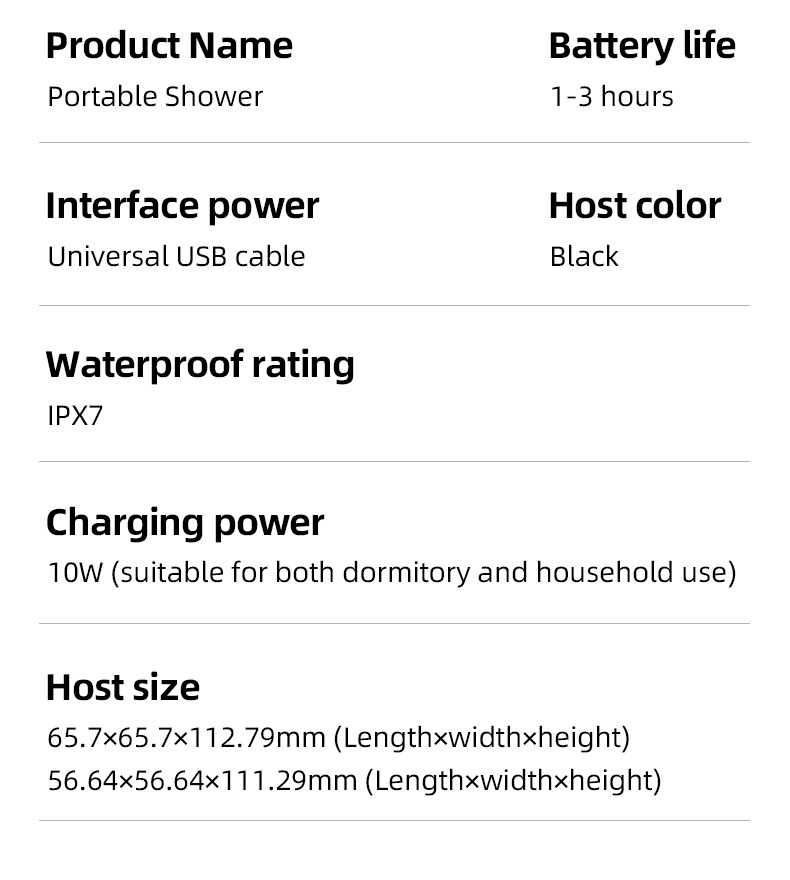Select the Portable Shower text

click(x=155, y=97)
